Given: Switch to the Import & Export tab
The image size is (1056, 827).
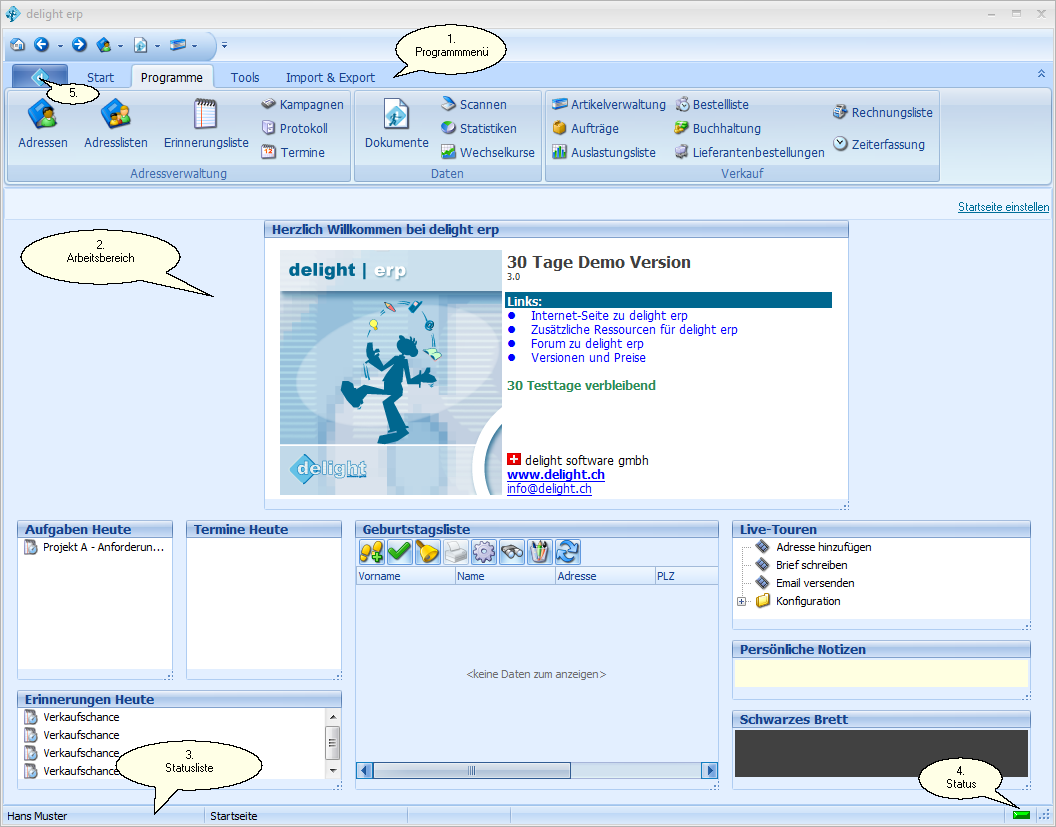Looking at the screenshot, I should point(330,77).
